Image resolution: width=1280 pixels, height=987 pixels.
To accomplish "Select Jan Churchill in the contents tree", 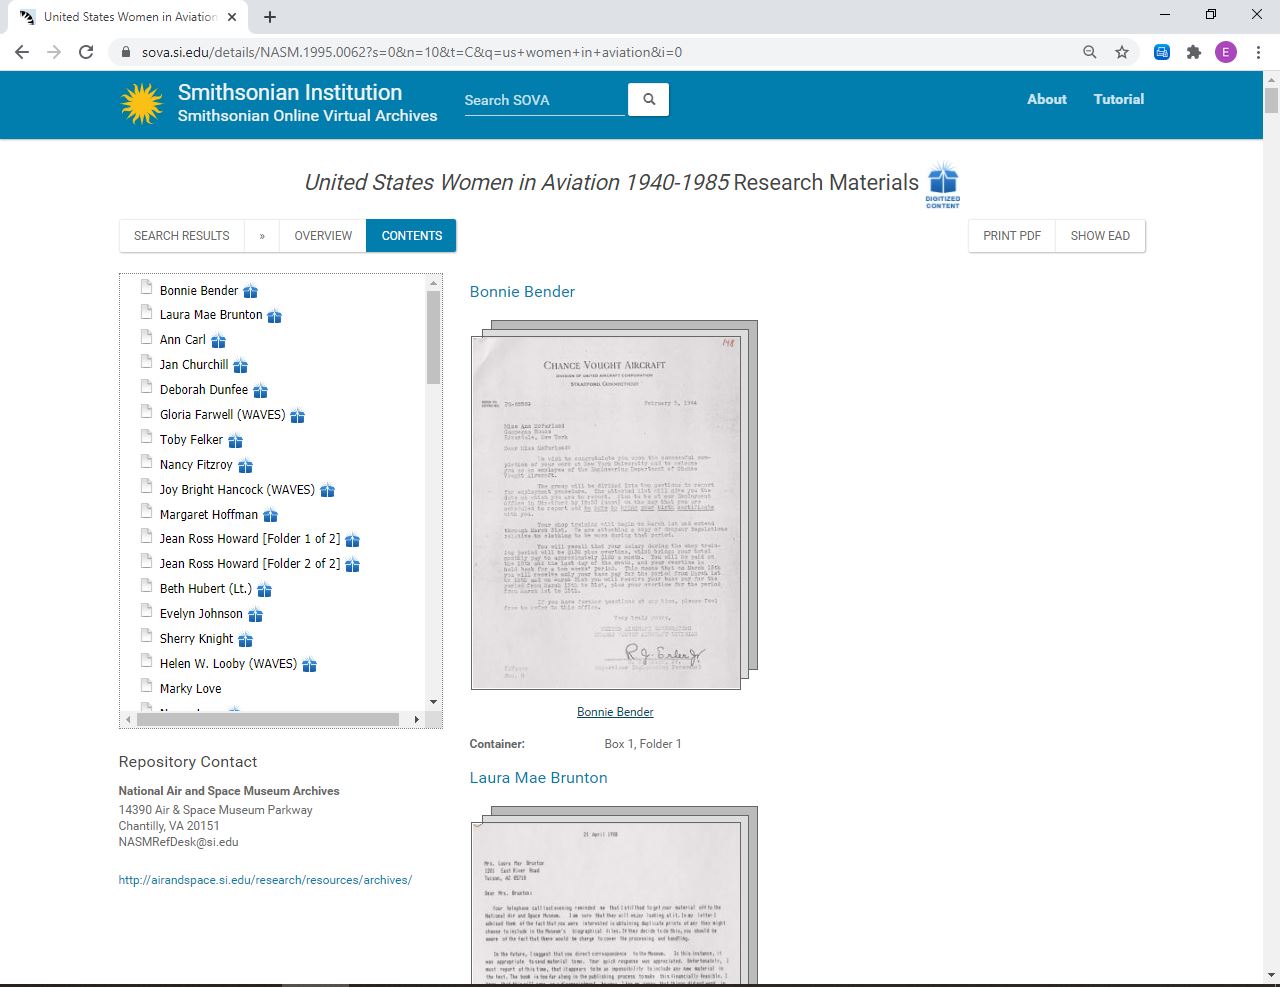I will (x=194, y=365).
